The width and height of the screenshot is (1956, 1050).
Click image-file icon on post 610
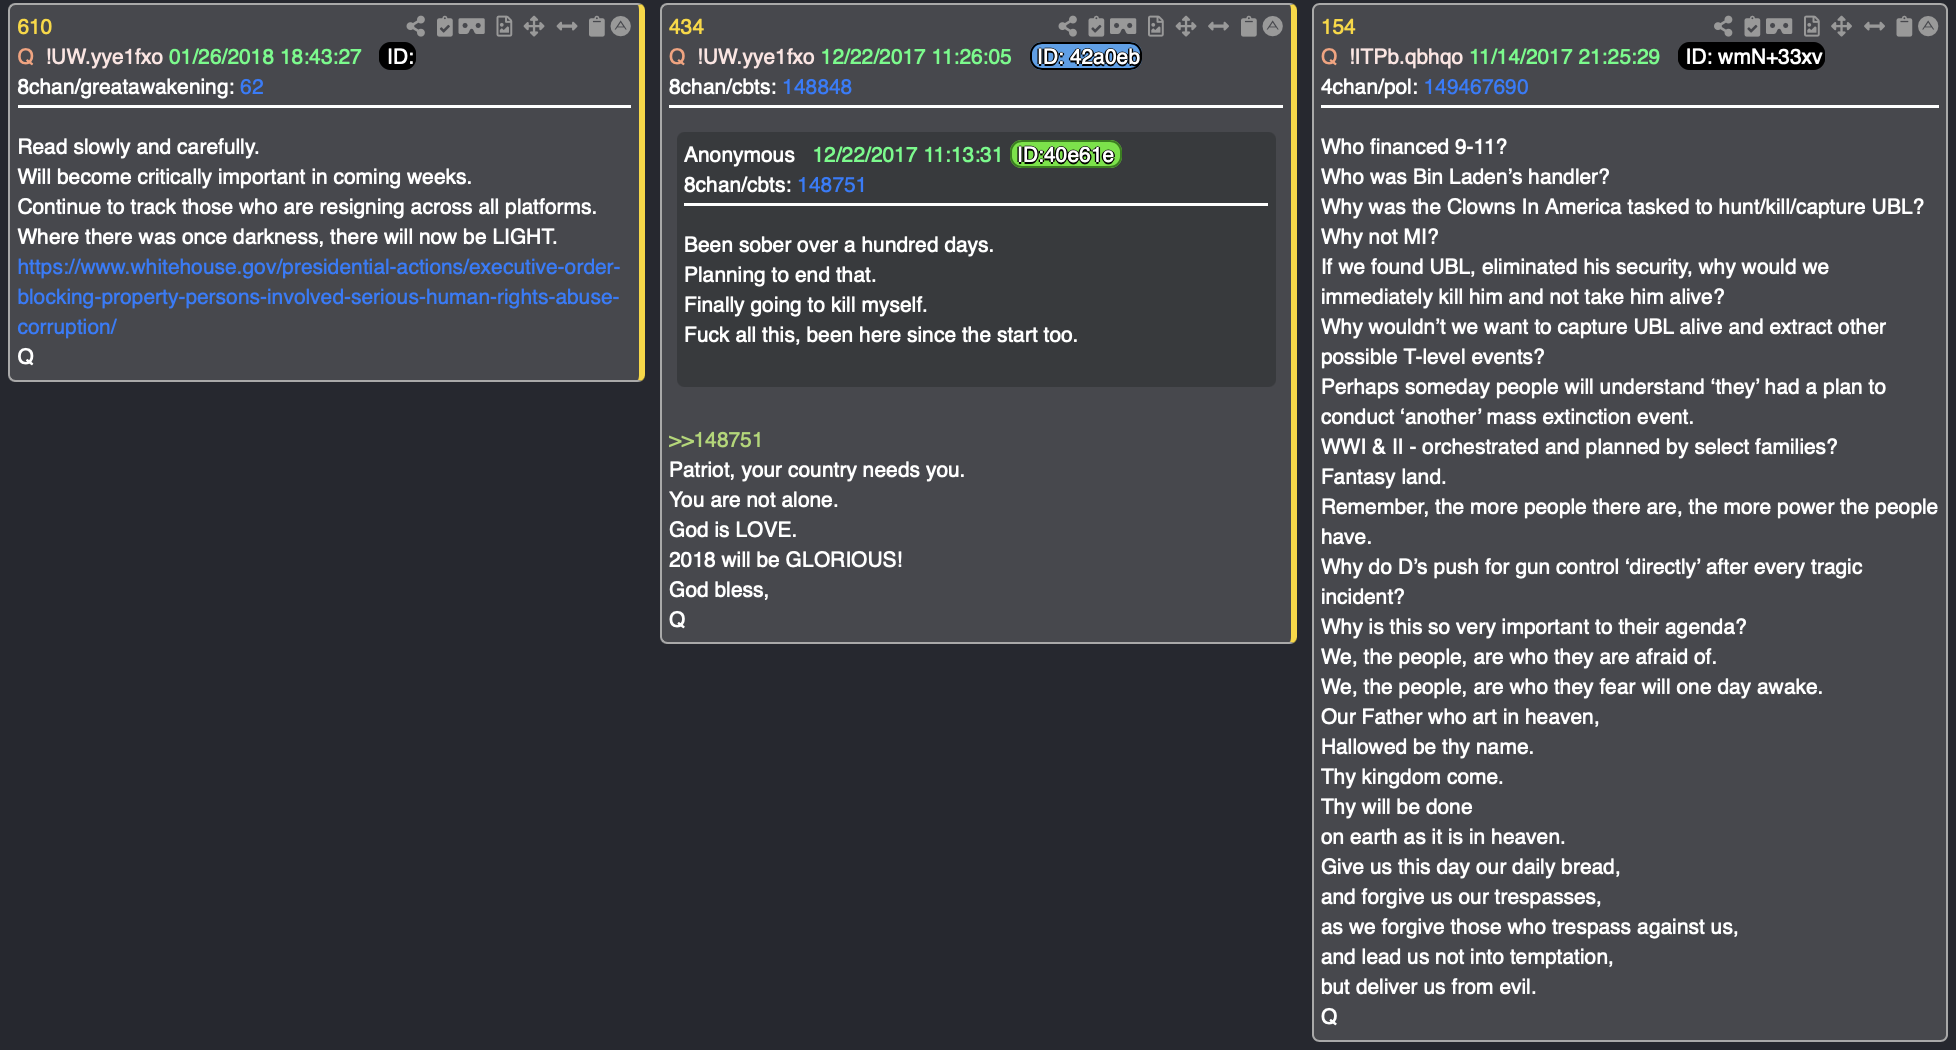(504, 27)
